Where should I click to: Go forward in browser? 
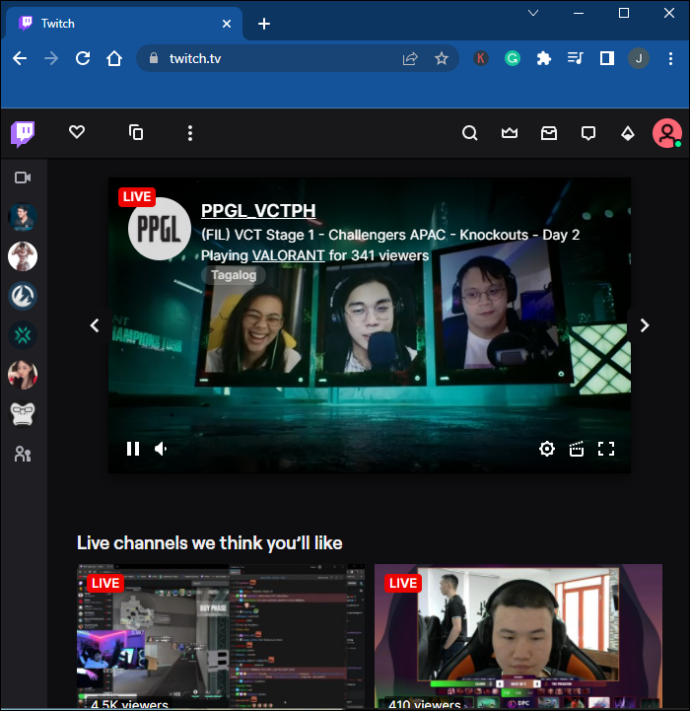[51, 58]
